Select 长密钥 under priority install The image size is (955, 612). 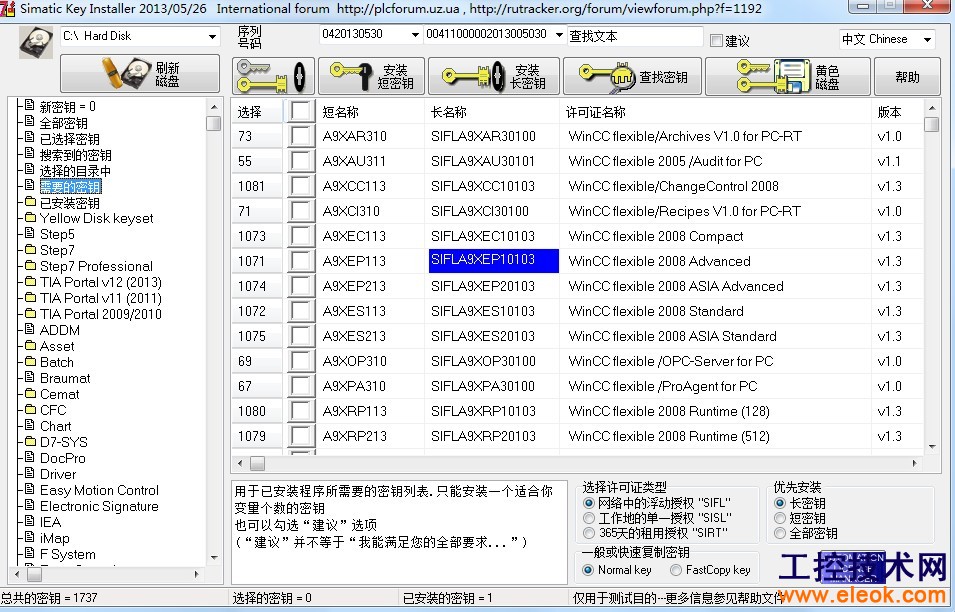point(780,503)
